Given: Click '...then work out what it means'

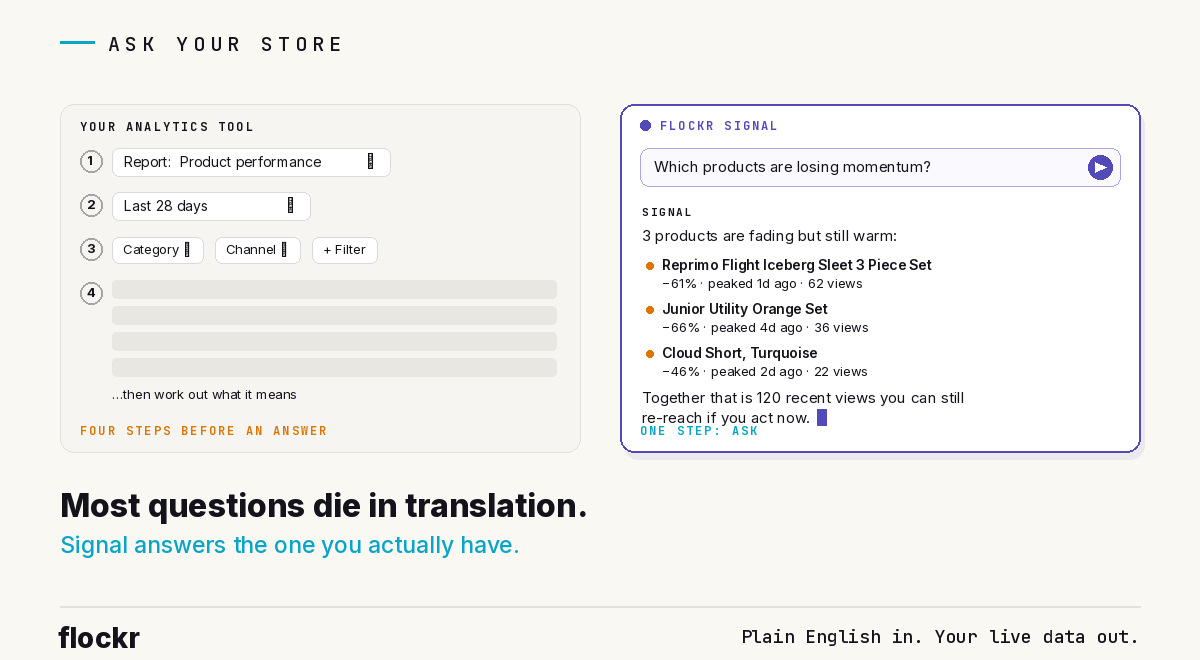Looking at the screenshot, I should 204,395.
